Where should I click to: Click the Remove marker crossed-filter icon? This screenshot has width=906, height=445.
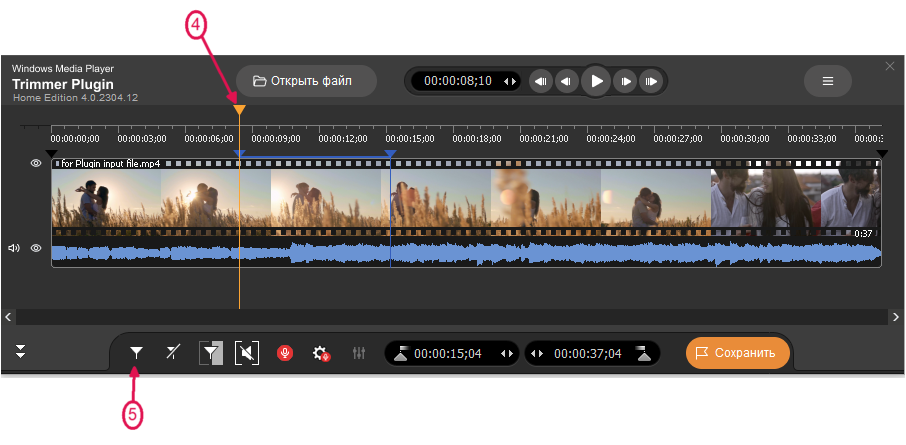173,353
